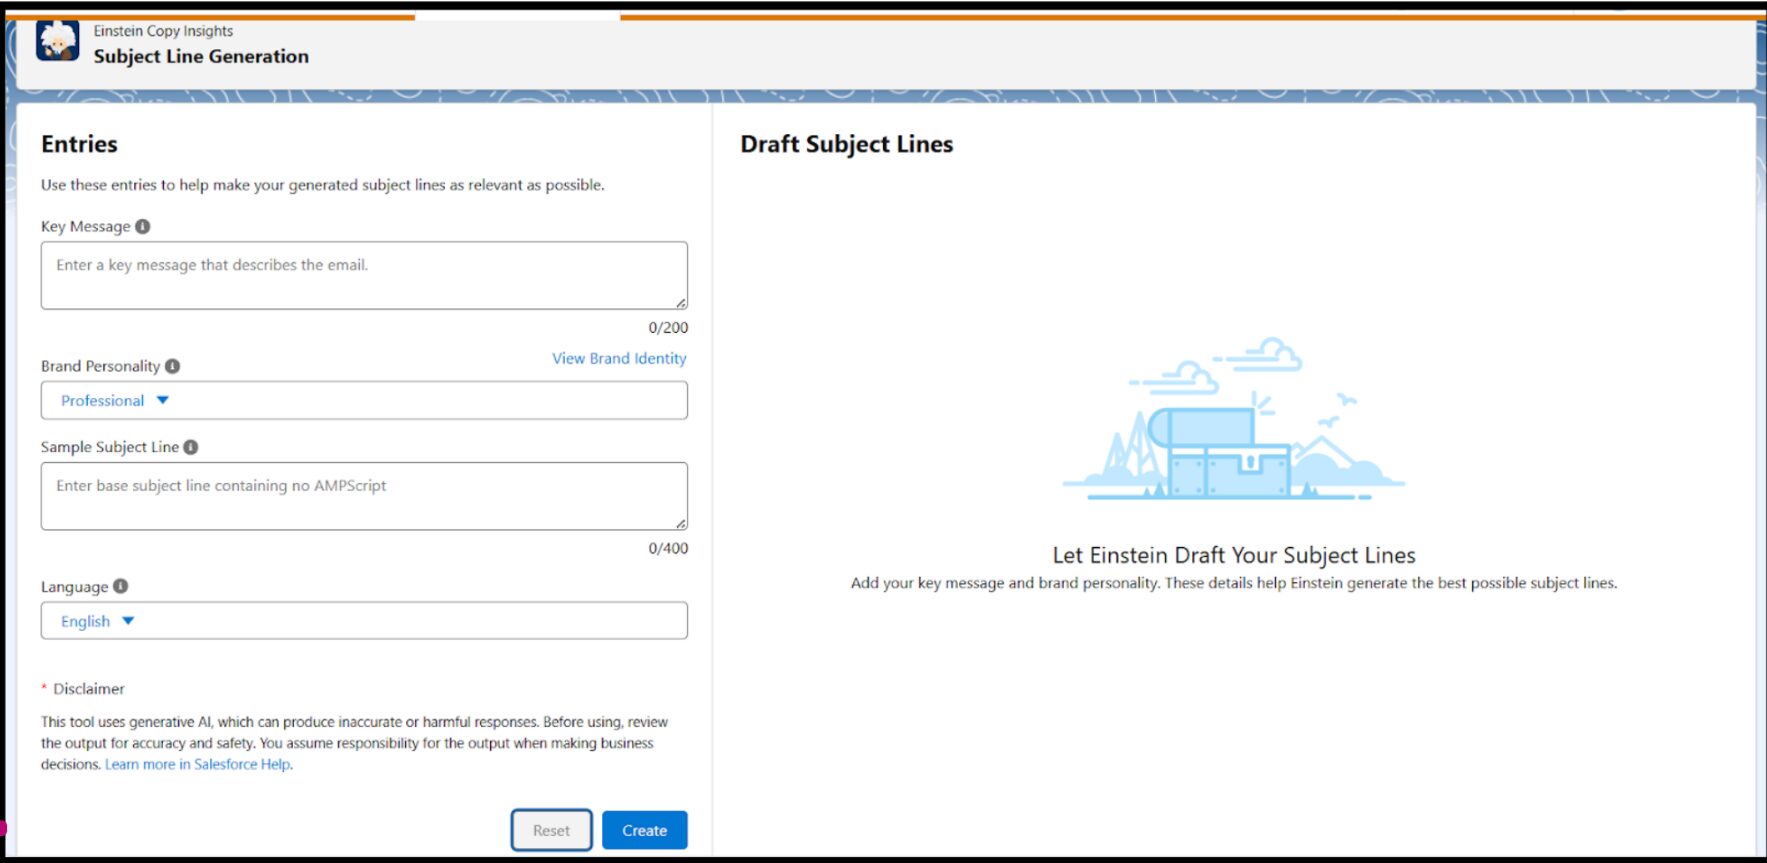Click the Disclaimer label
Viewport: 1767px width, 863px height.
coord(89,689)
